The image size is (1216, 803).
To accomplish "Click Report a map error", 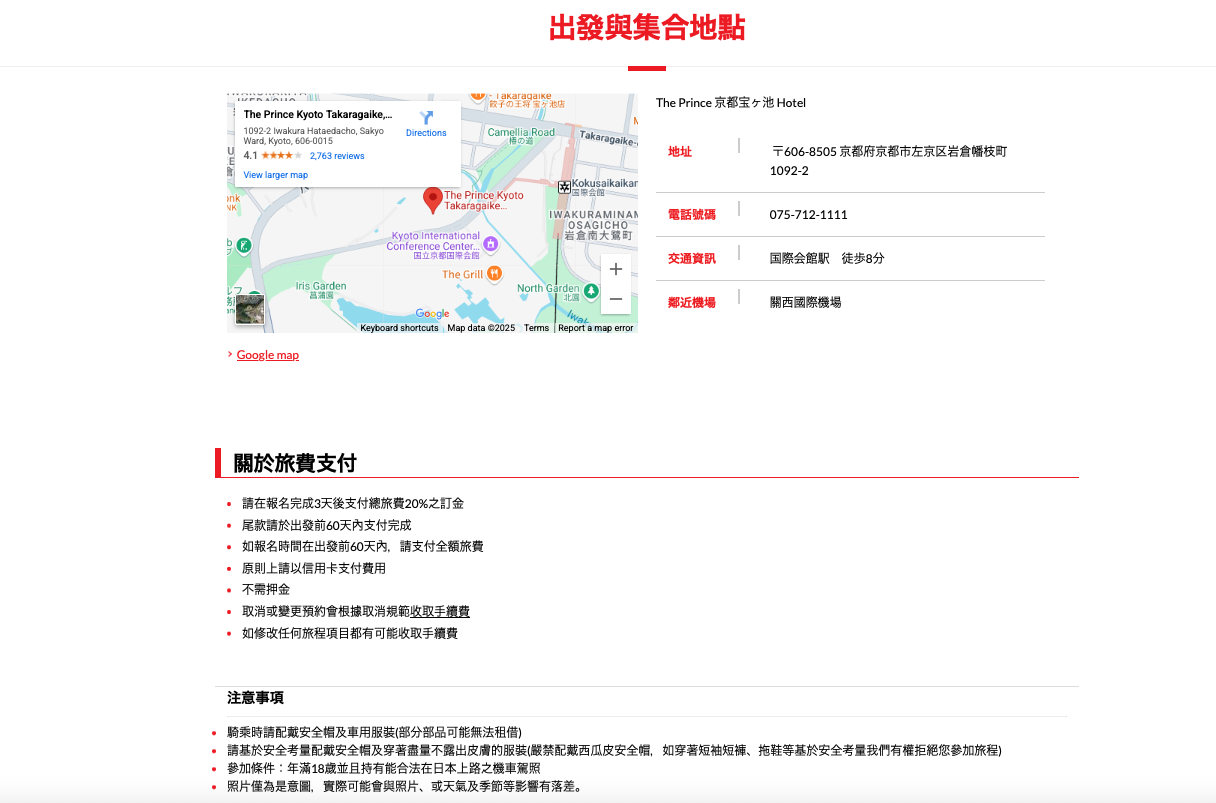I will coord(595,328).
